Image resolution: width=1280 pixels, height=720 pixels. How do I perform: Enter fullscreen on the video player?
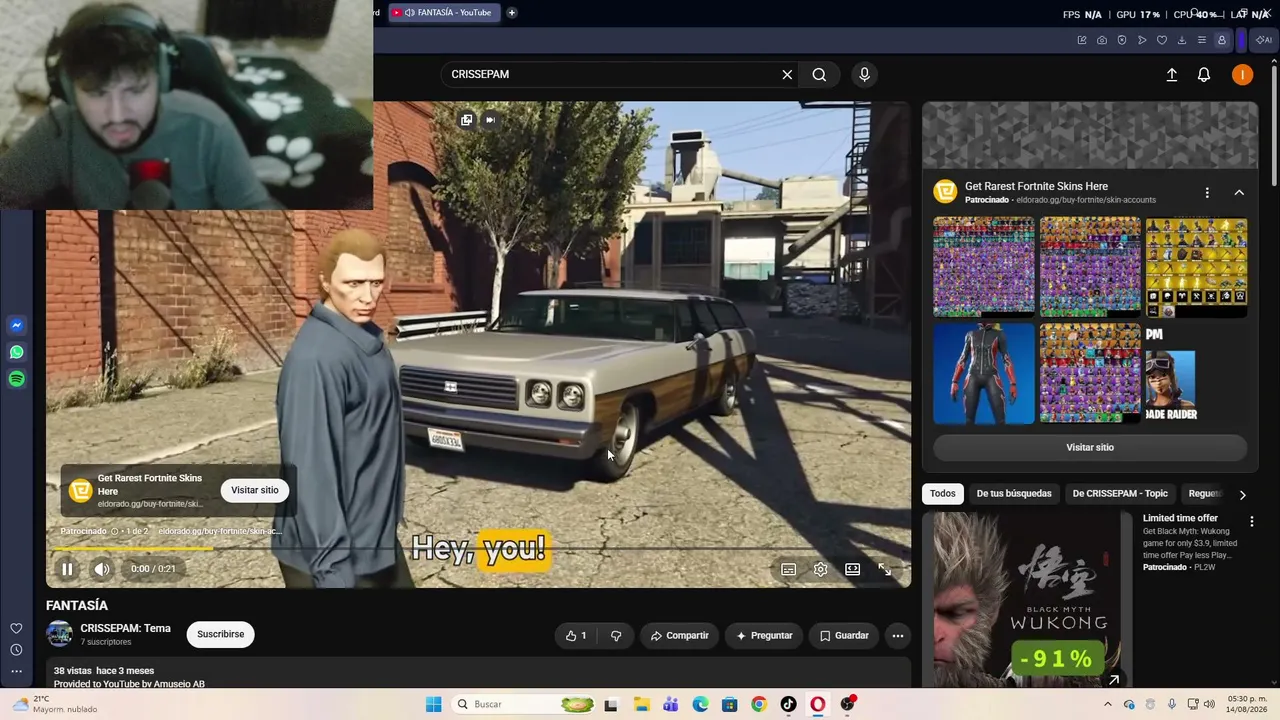[885, 569]
